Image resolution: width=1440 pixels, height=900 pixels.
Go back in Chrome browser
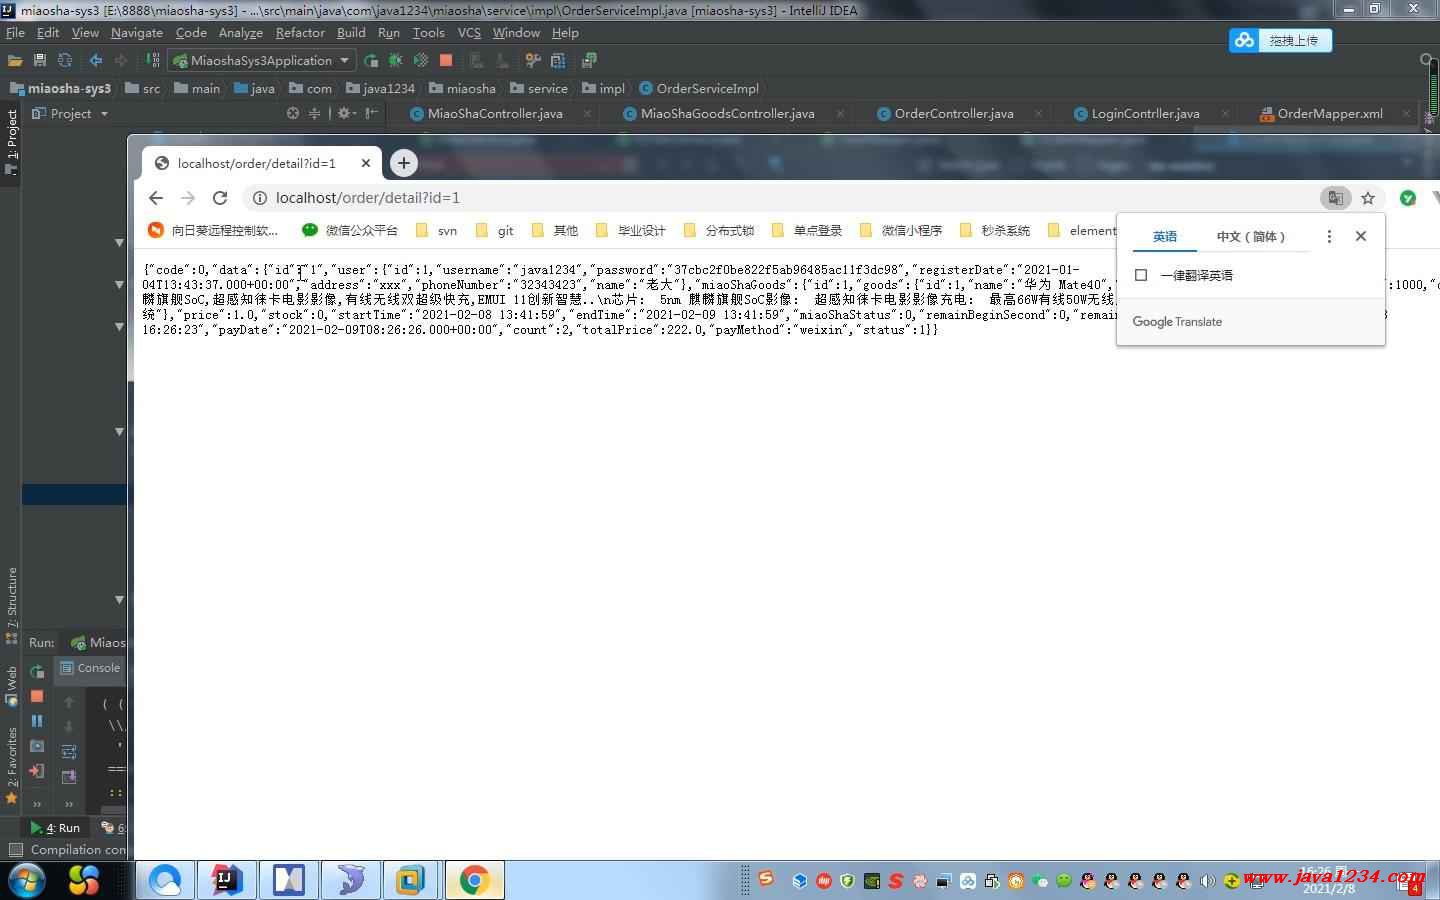tap(156, 198)
